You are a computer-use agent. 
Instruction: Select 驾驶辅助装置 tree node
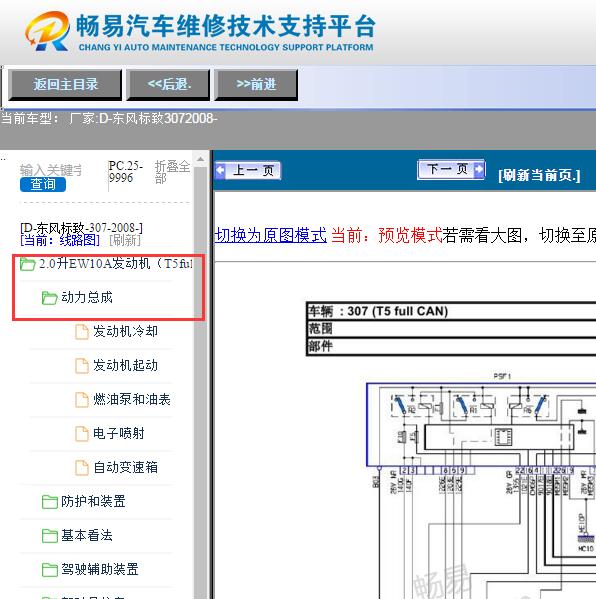[100, 569]
